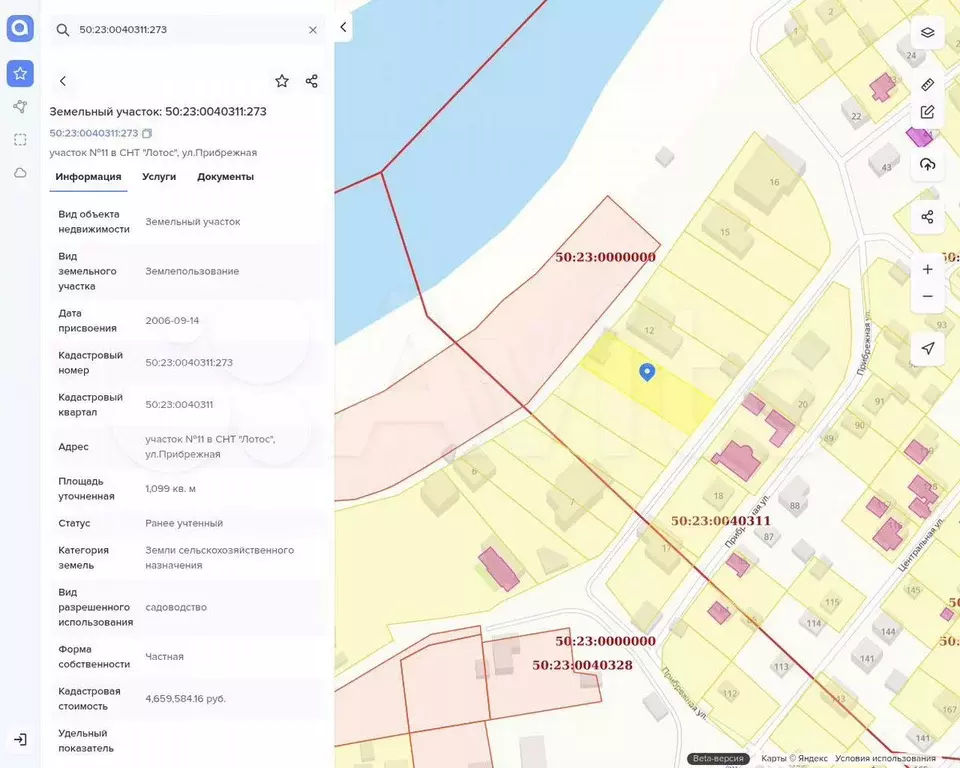
Task: Select the polygon drawing tool in the sidebar
Action: (20, 107)
